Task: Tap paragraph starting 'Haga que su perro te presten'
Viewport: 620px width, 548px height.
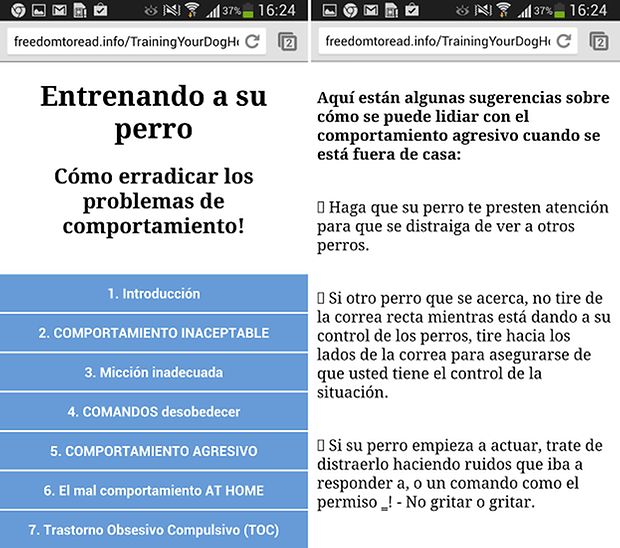Action: [x=463, y=226]
